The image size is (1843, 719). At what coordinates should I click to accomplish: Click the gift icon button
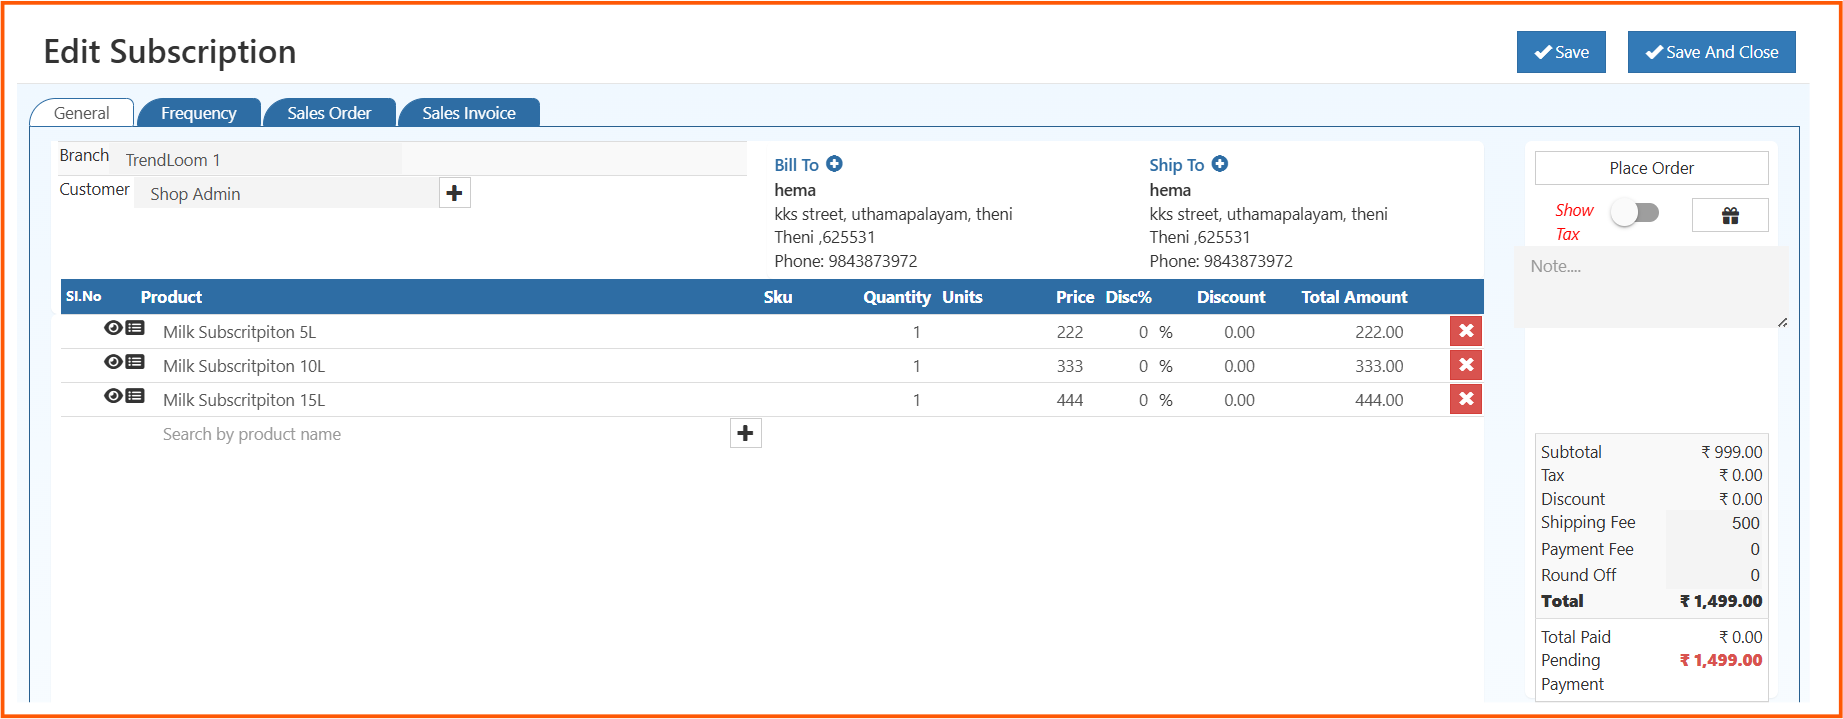point(1729,215)
